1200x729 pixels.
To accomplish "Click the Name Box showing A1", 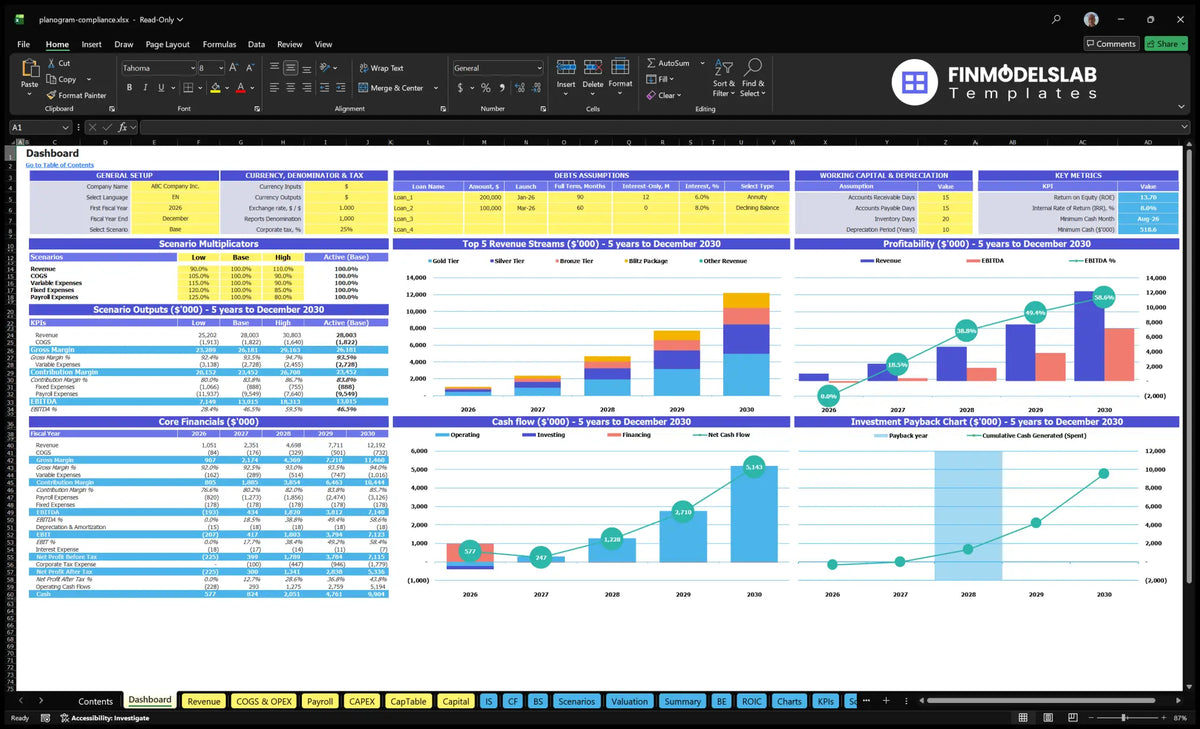I will (x=40, y=127).
